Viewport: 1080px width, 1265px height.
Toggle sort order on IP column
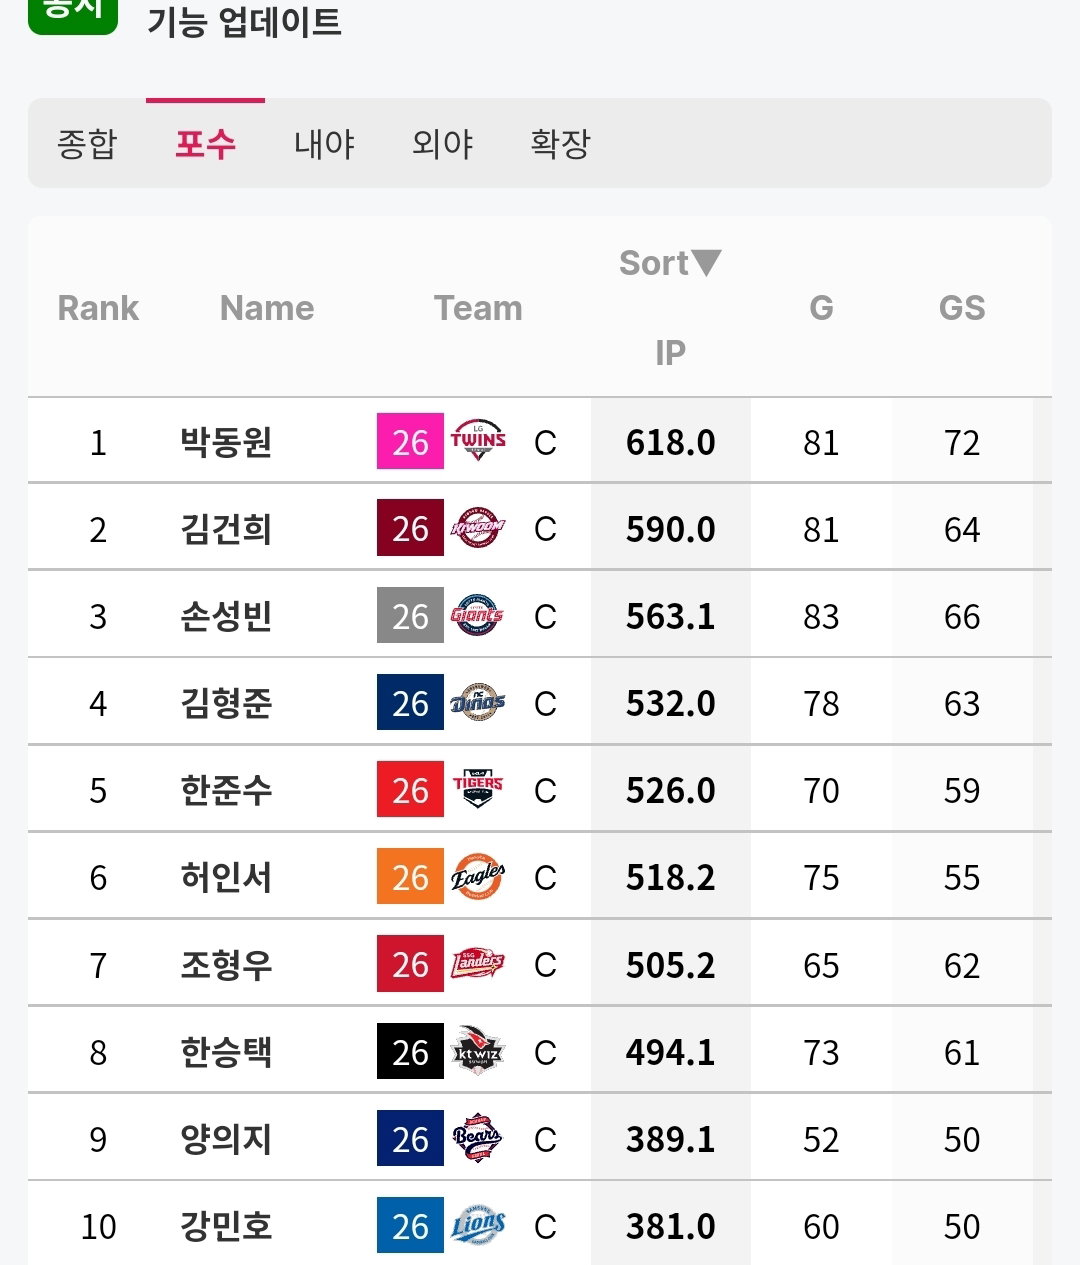click(x=670, y=307)
